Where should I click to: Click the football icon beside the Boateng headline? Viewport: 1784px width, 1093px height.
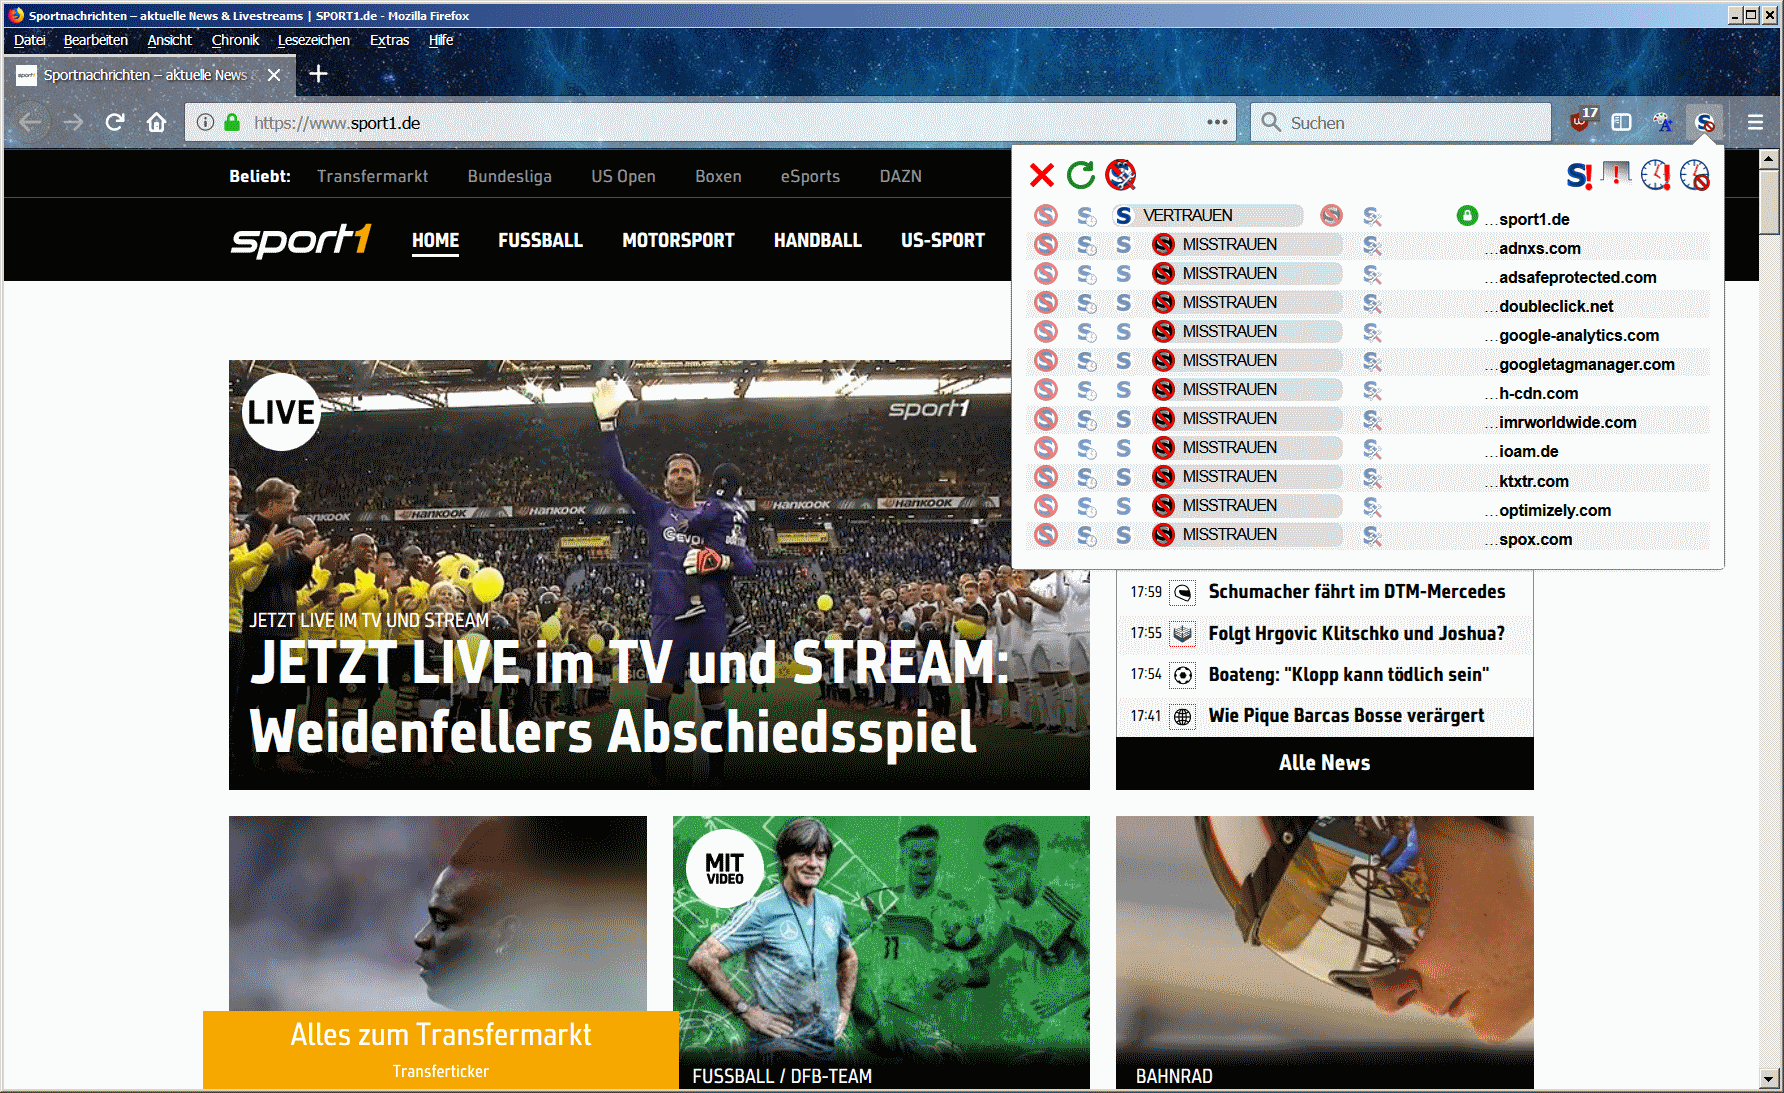1183,675
